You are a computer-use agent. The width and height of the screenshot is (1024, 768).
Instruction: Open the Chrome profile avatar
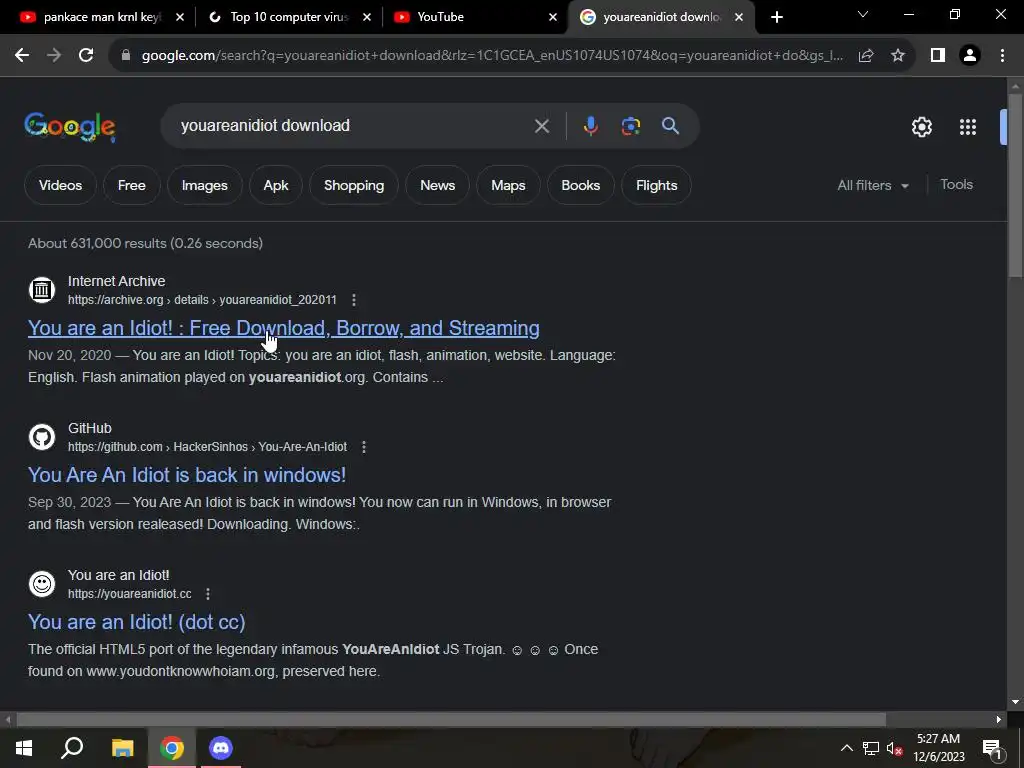click(x=970, y=56)
